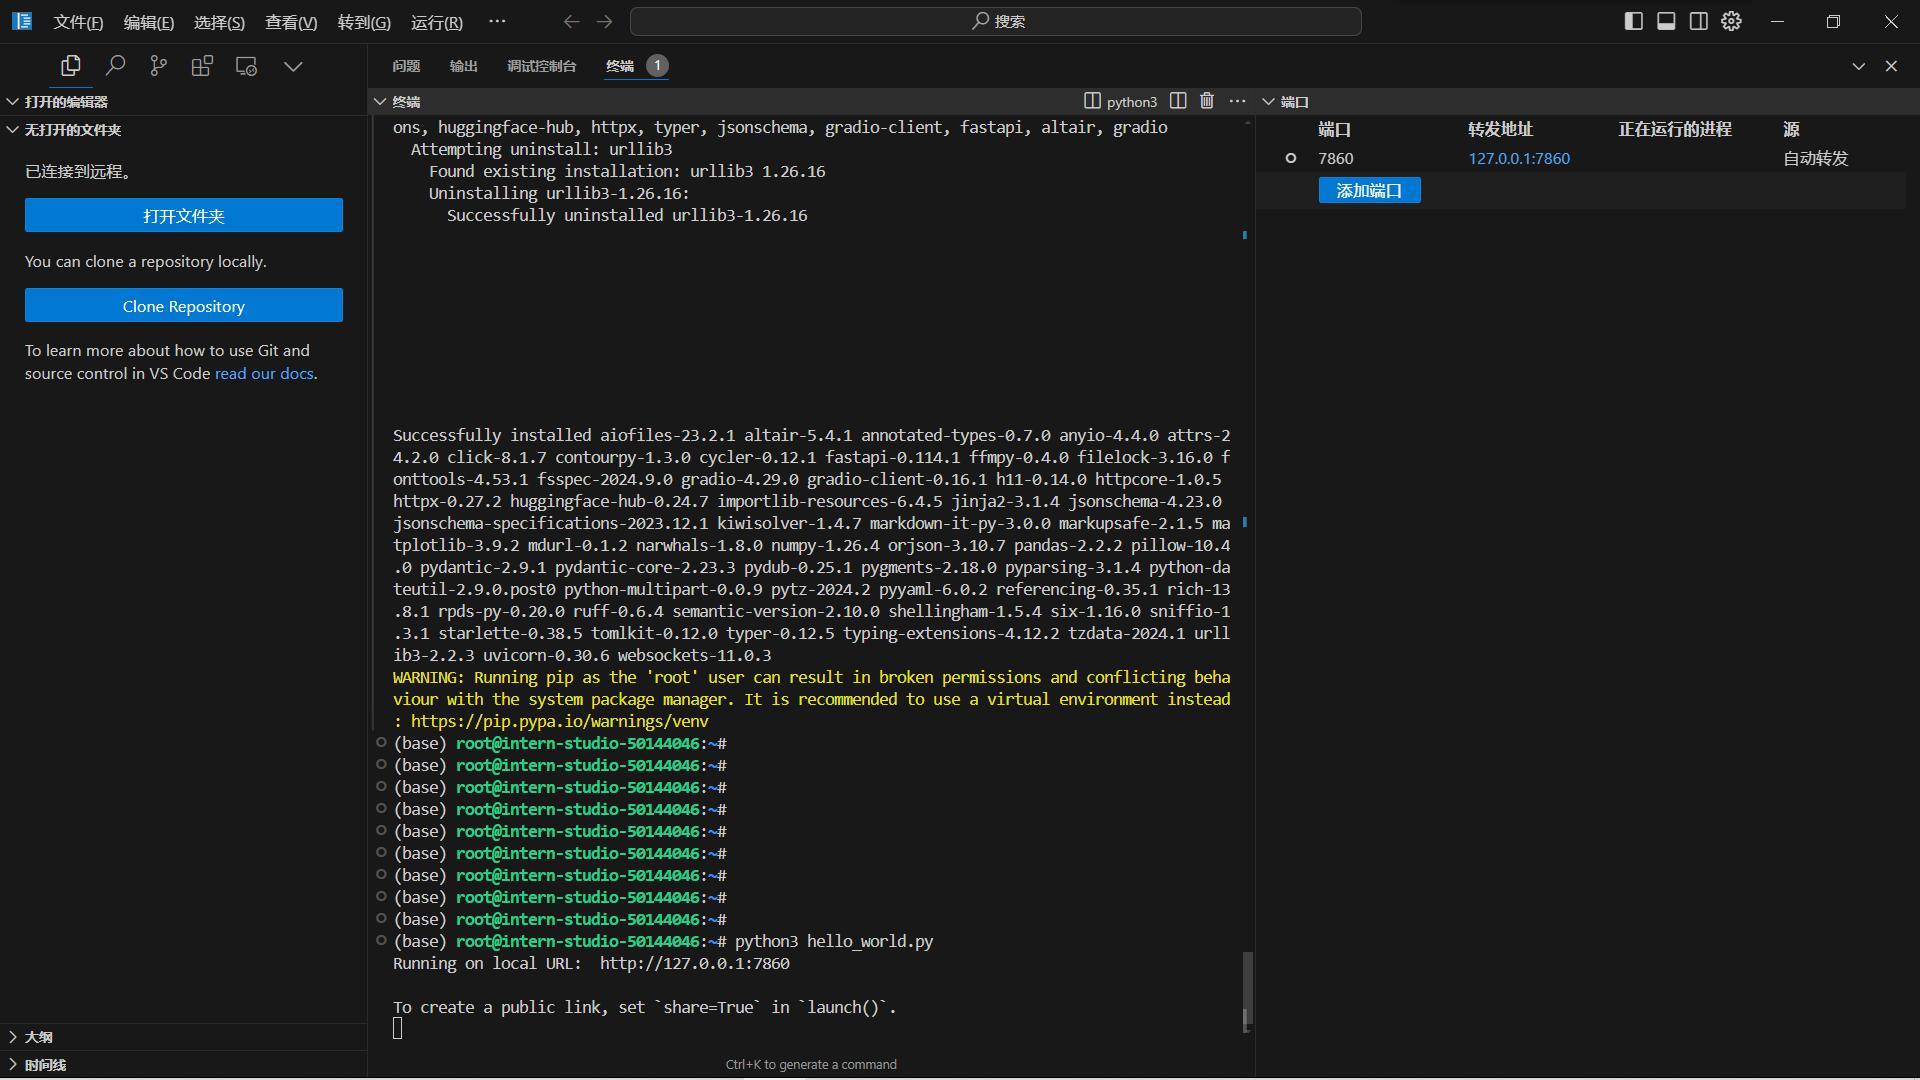Click http://127.0.0.1:7860 URL in terminal

(x=695, y=963)
